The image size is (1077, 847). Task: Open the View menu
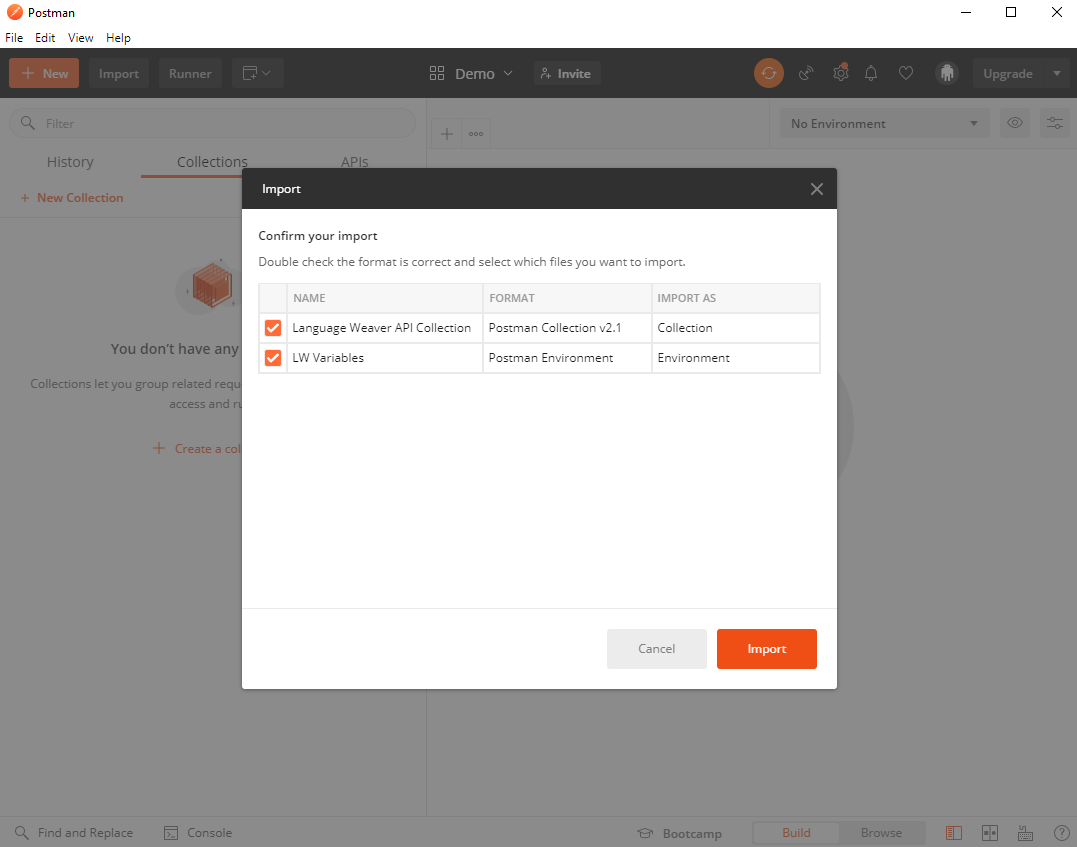point(80,38)
